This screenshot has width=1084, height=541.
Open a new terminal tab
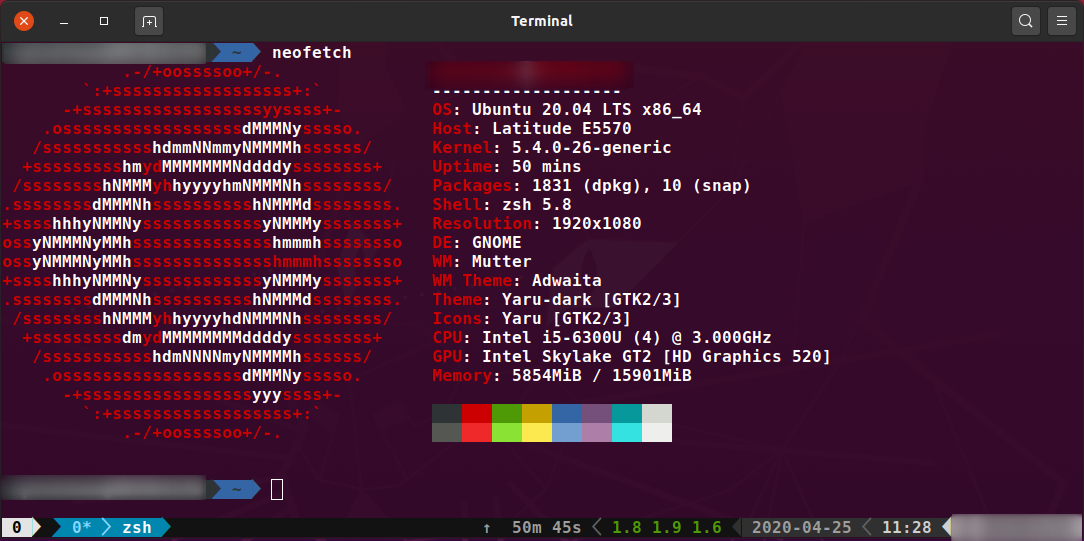point(148,21)
